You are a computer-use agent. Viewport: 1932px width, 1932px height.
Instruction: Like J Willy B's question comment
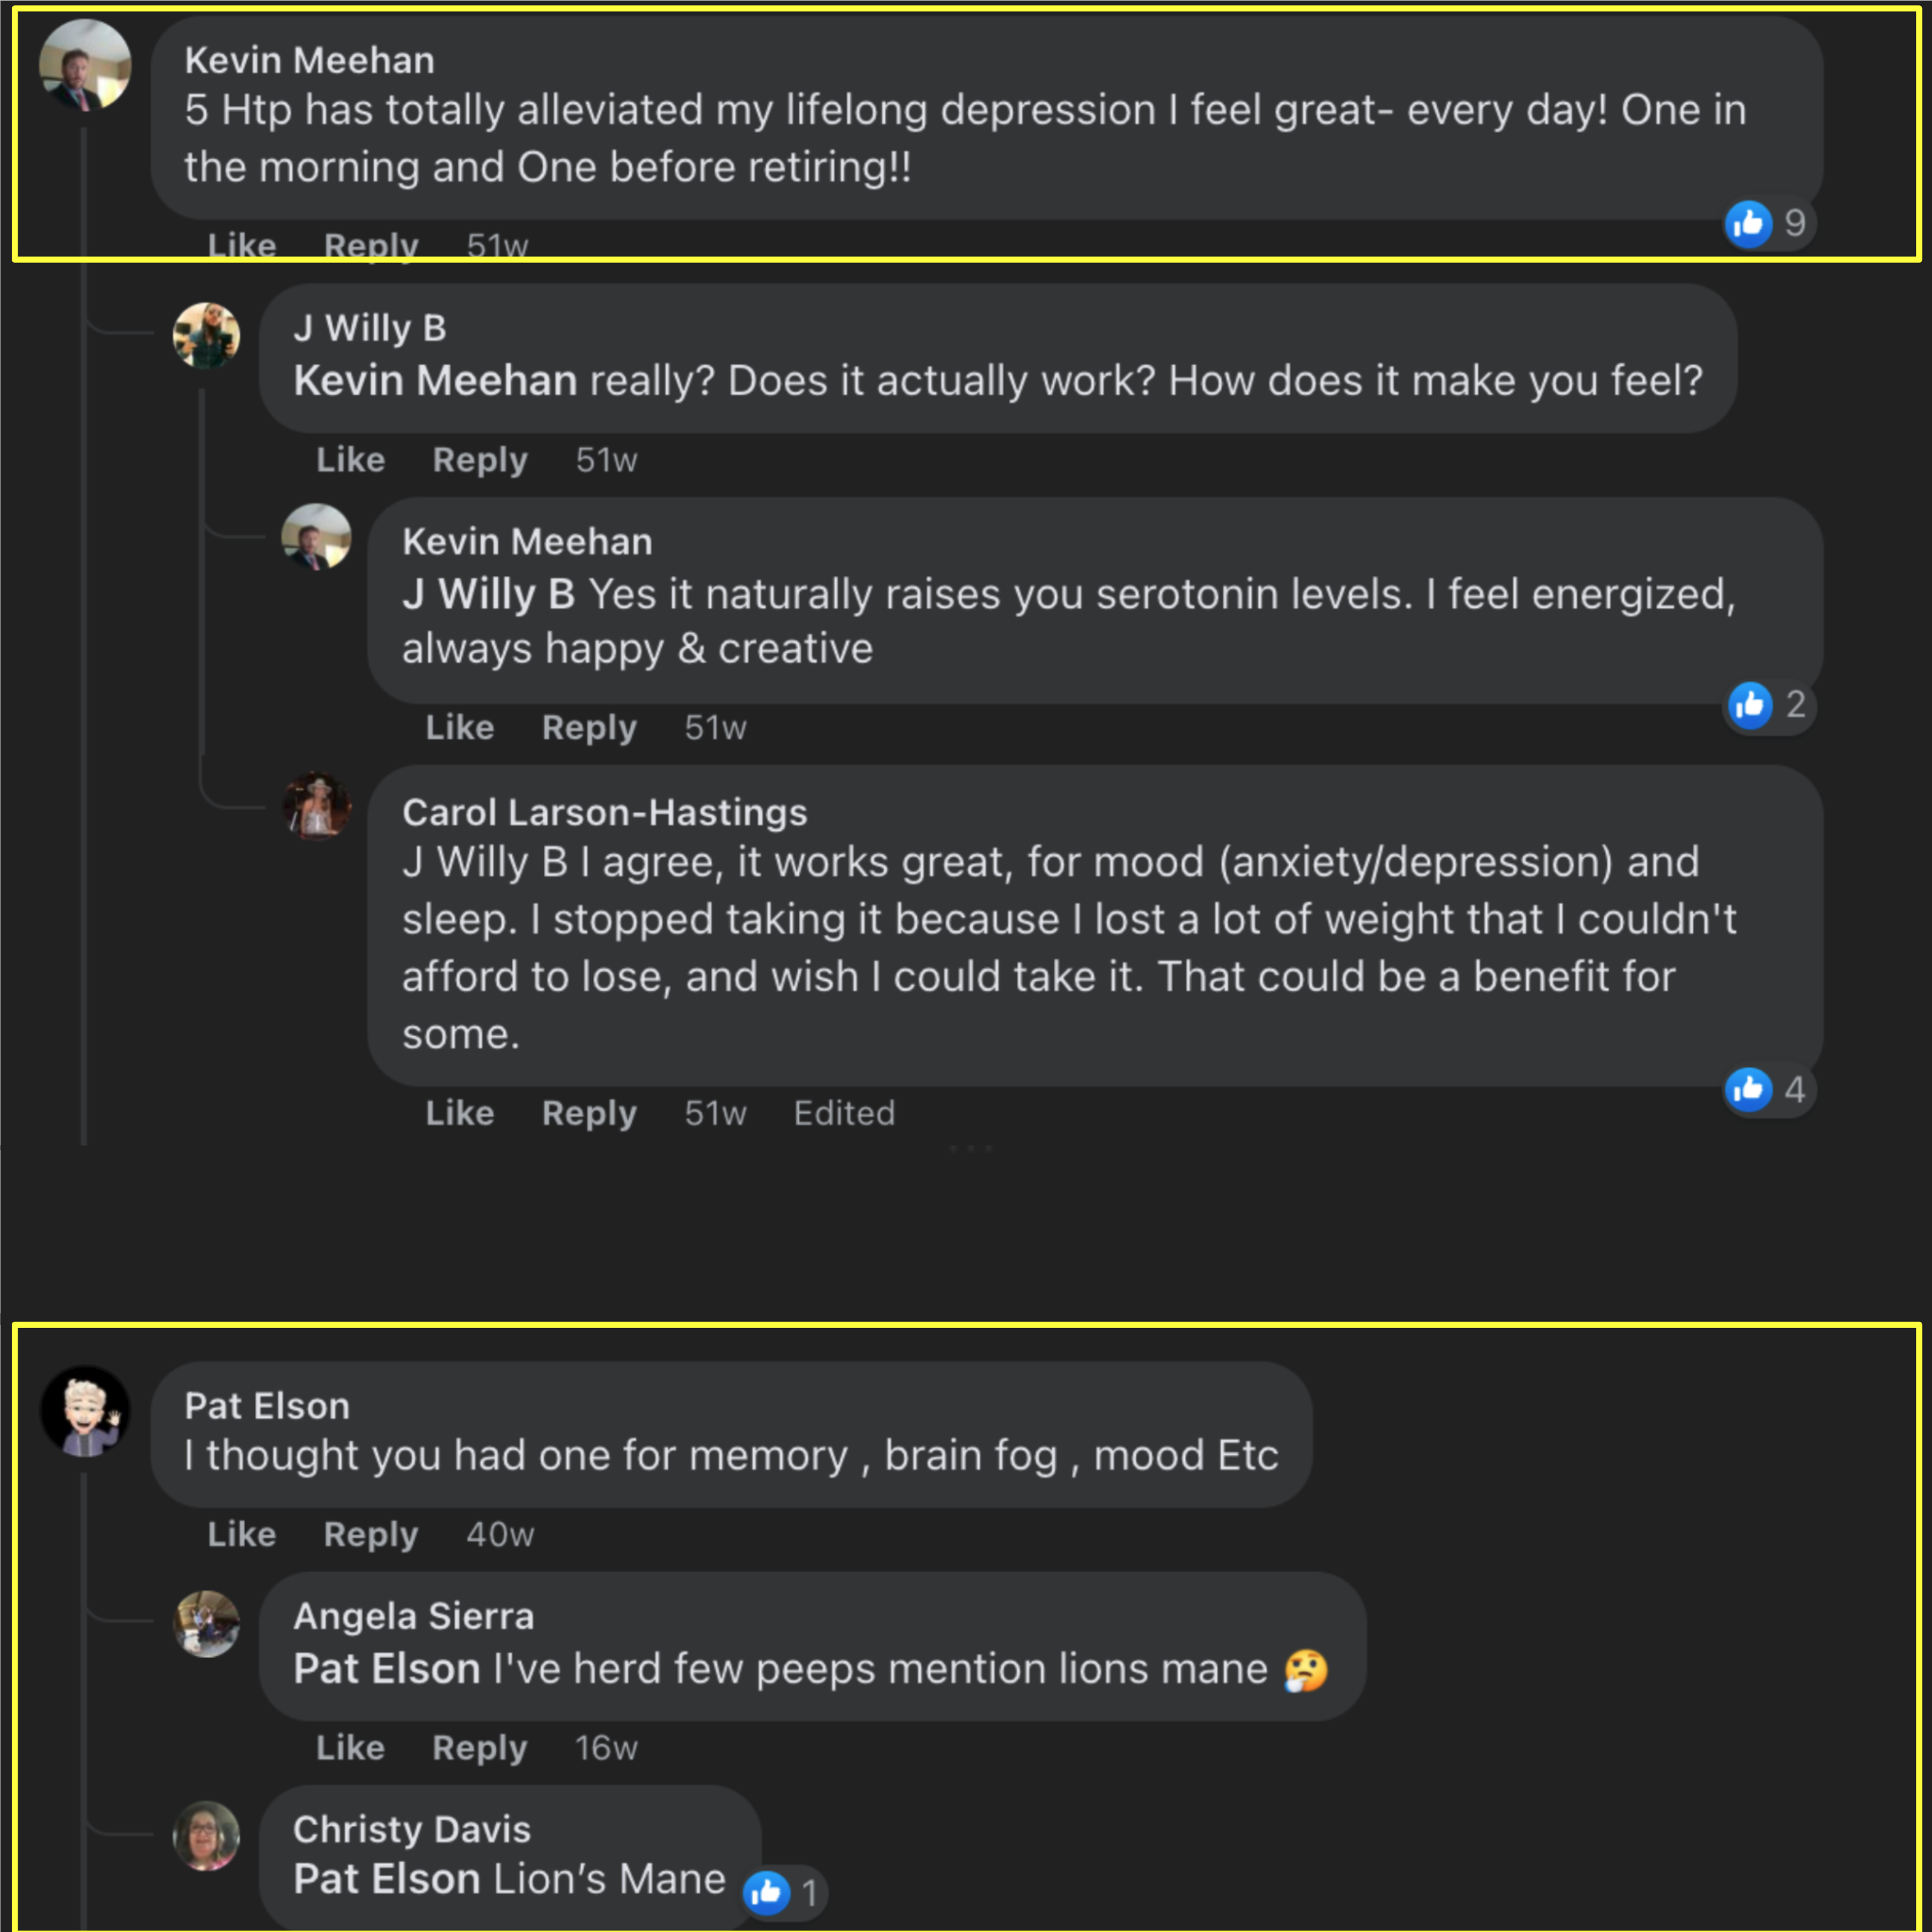click(350, 460)
